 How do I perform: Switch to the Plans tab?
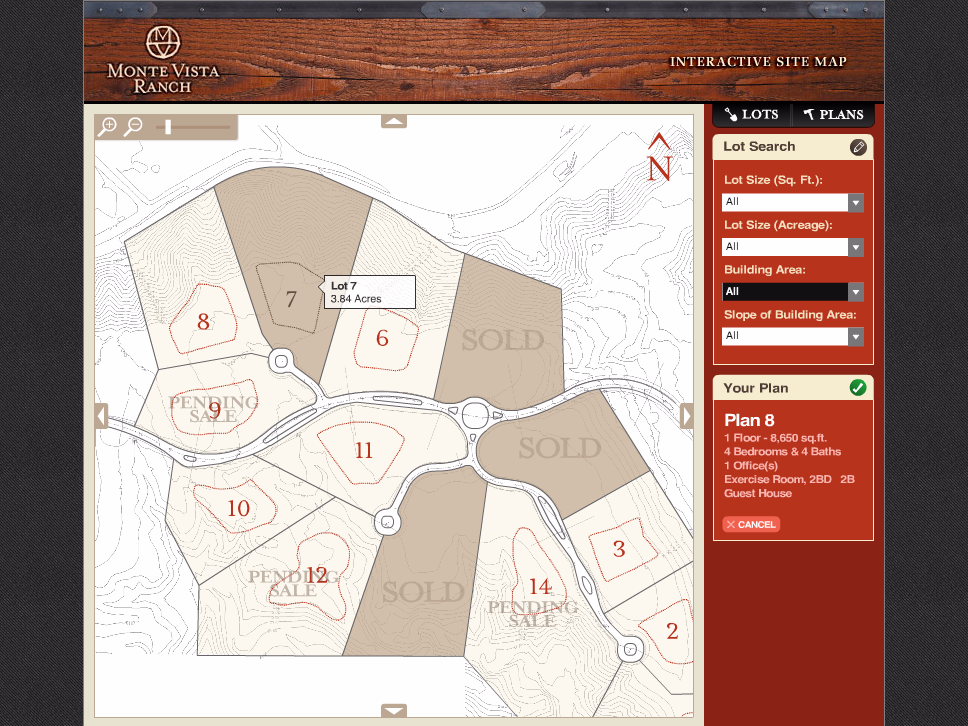pyautogui.click(x=833, y=114)
